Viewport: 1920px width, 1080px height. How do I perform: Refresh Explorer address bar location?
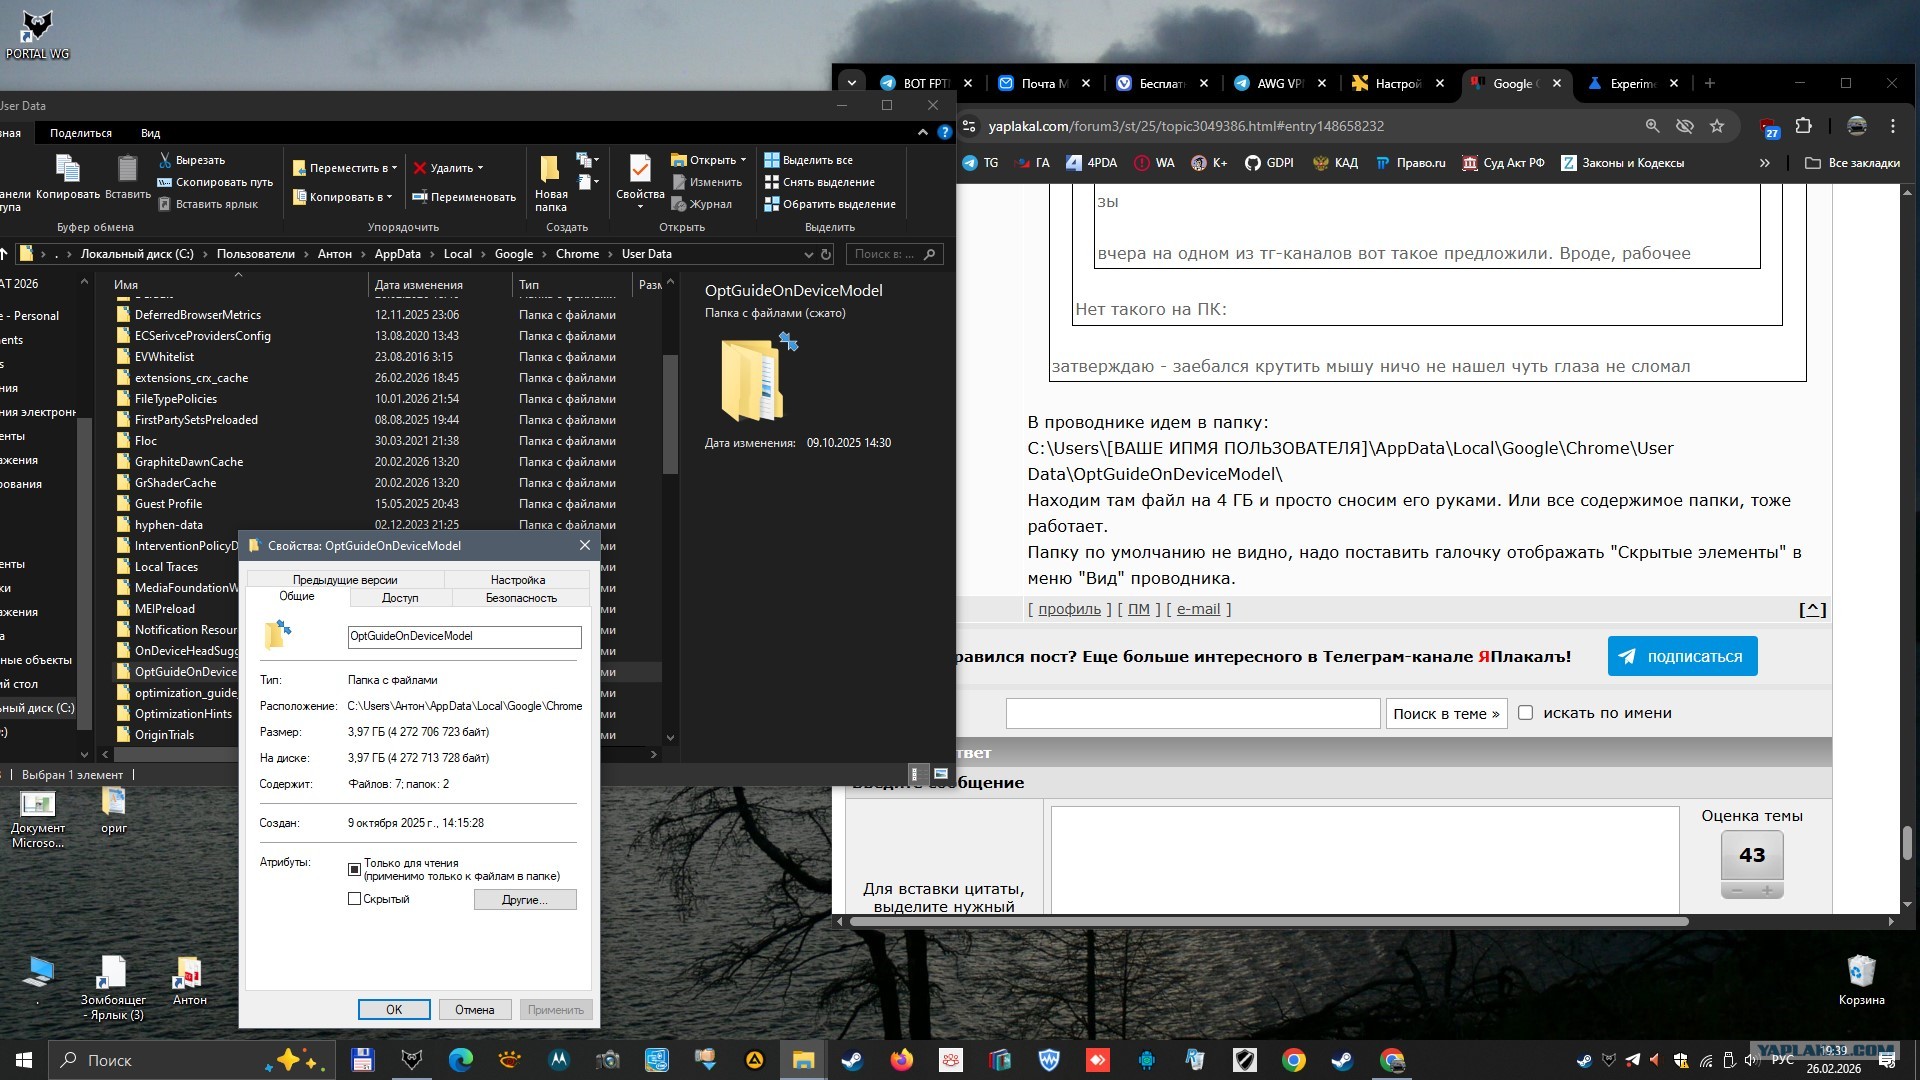[826, 254]
